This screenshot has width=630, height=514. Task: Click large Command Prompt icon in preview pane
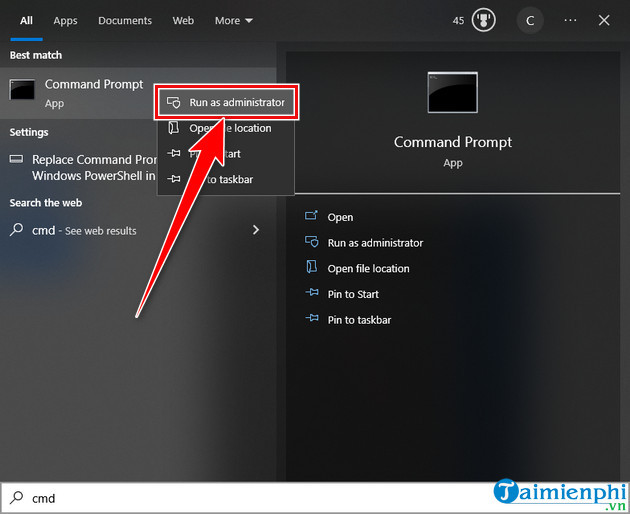[x=453, y=92]
